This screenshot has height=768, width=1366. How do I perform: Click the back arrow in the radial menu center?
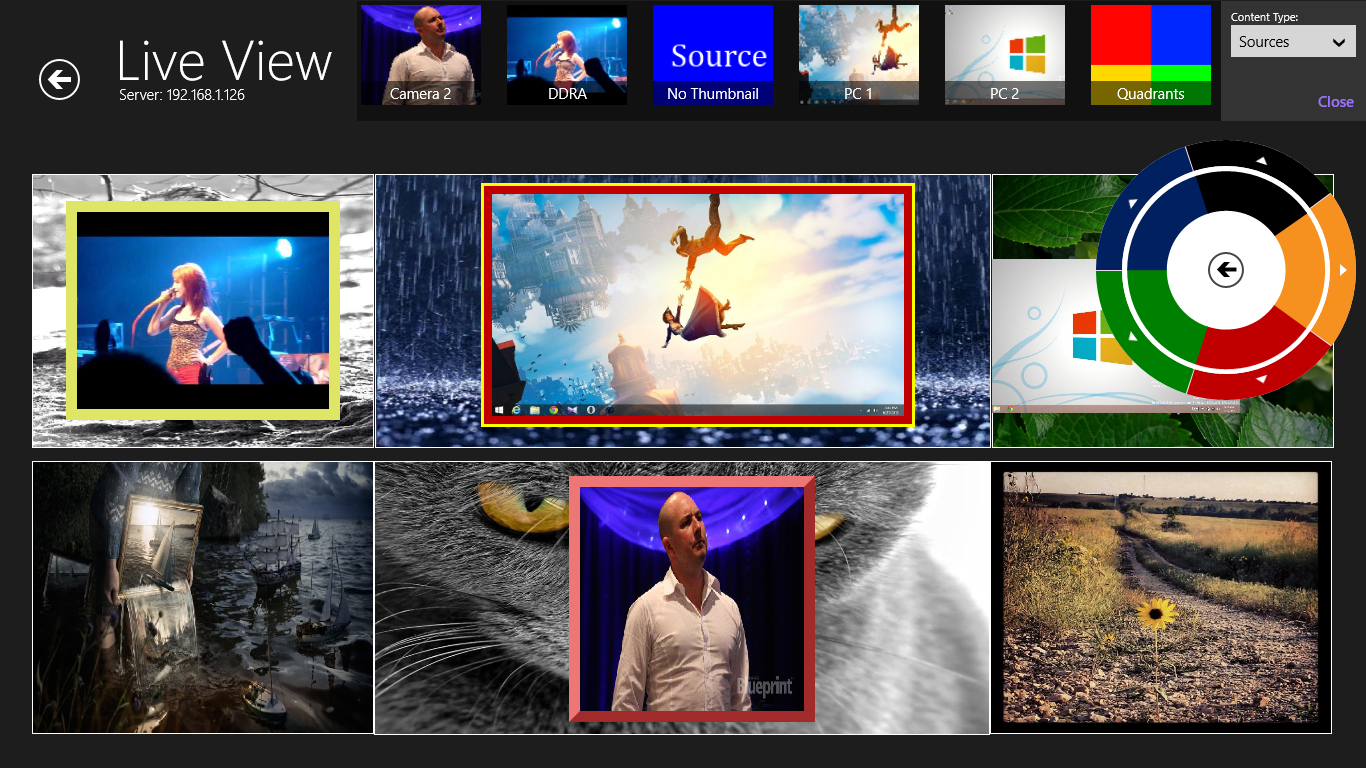click(x=1225, y=269)
